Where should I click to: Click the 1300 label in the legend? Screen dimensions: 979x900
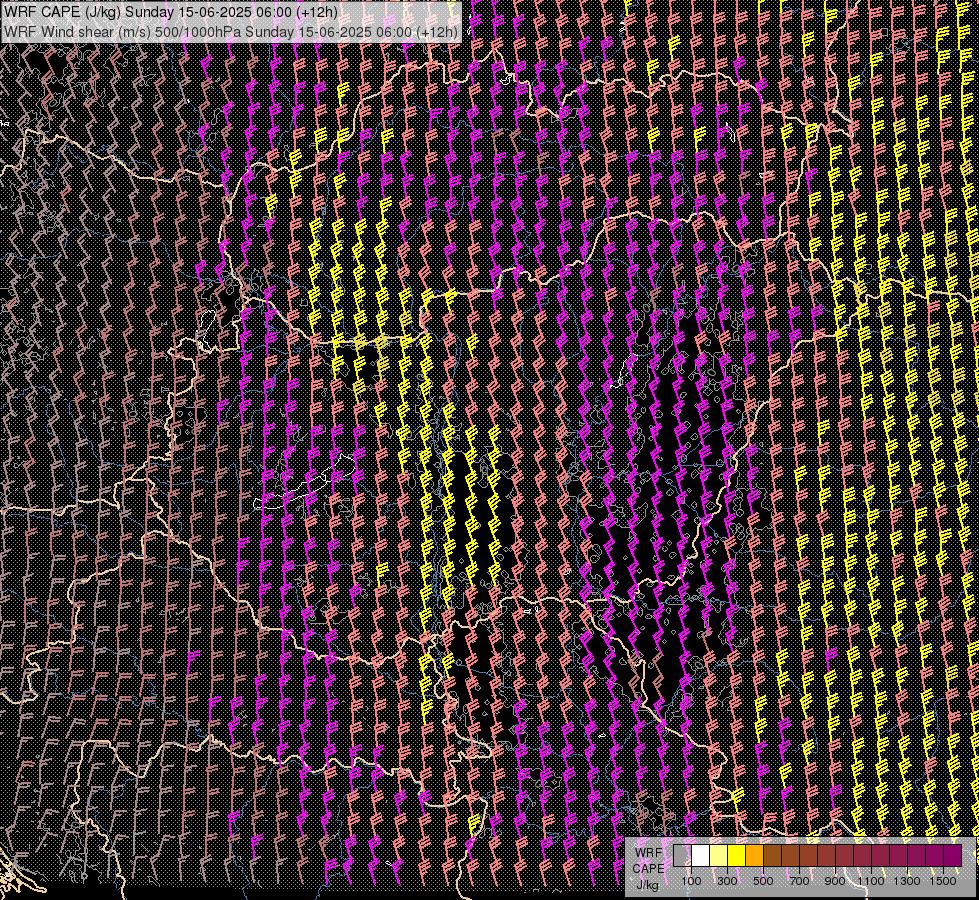pos(907,881)
